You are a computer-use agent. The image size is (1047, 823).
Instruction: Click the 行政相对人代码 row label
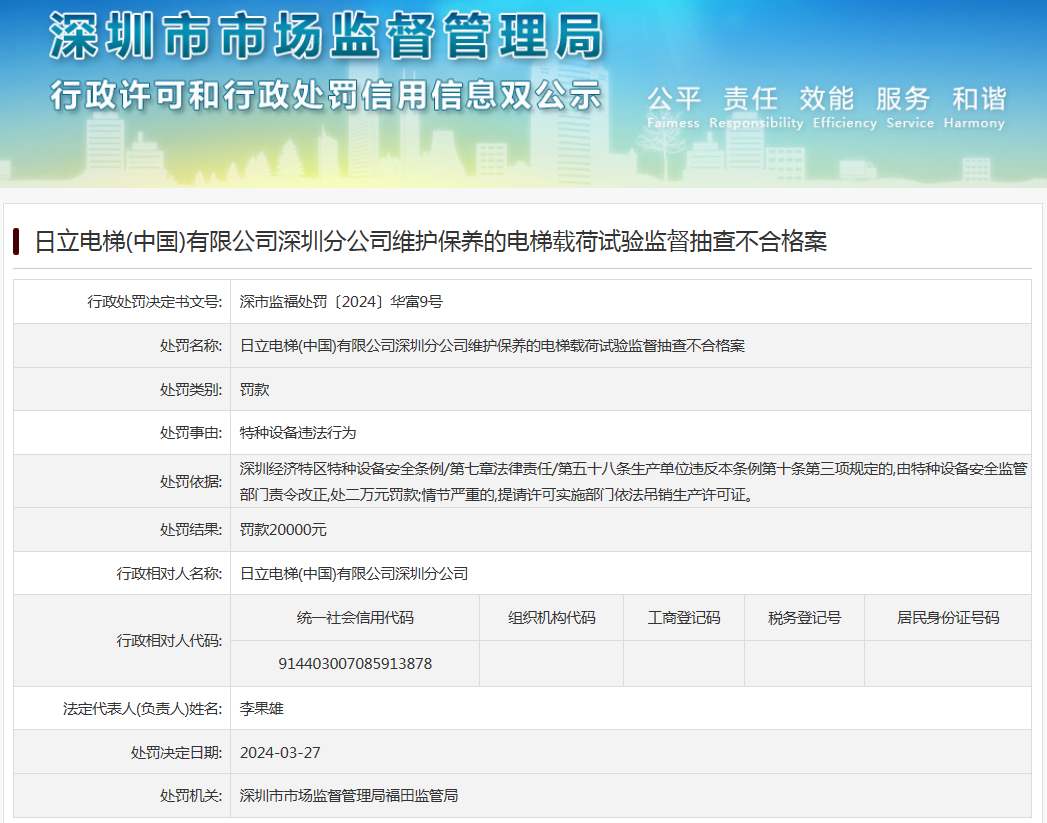pyautogui.click(x=169, y=641)
